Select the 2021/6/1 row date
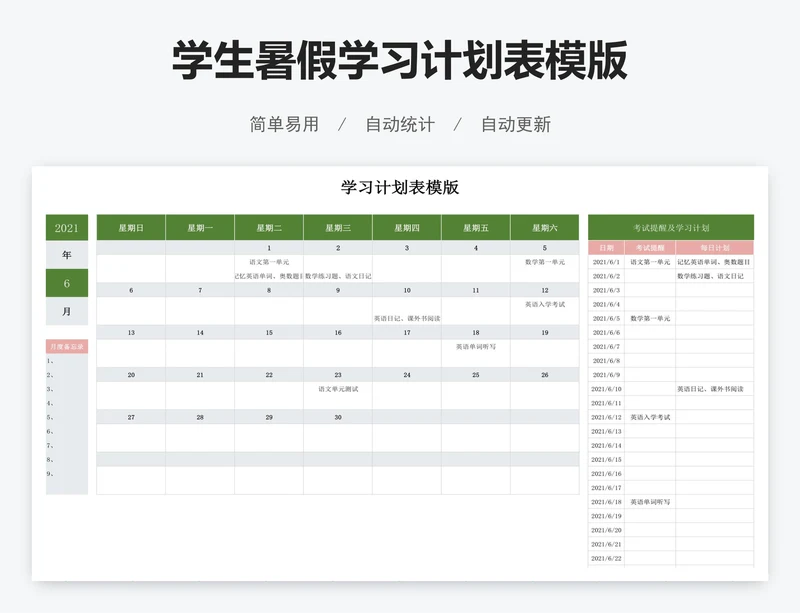This screenshot has height=613, width=800. tap(606, 262)
